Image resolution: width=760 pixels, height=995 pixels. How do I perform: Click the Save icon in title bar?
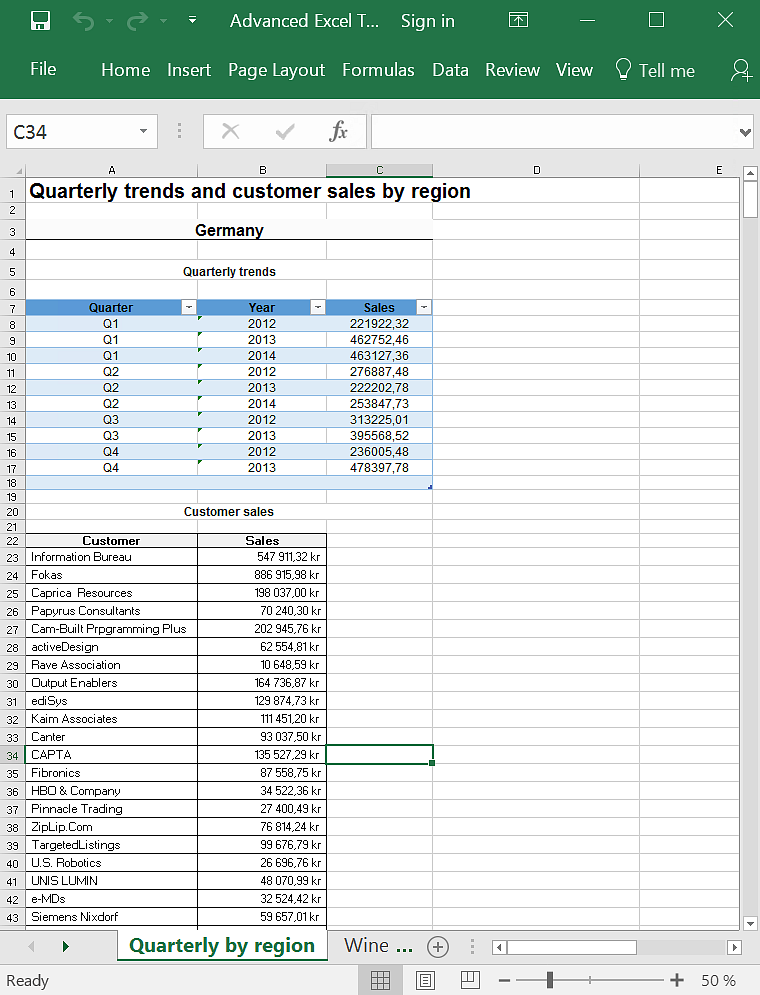click(40, 21)
